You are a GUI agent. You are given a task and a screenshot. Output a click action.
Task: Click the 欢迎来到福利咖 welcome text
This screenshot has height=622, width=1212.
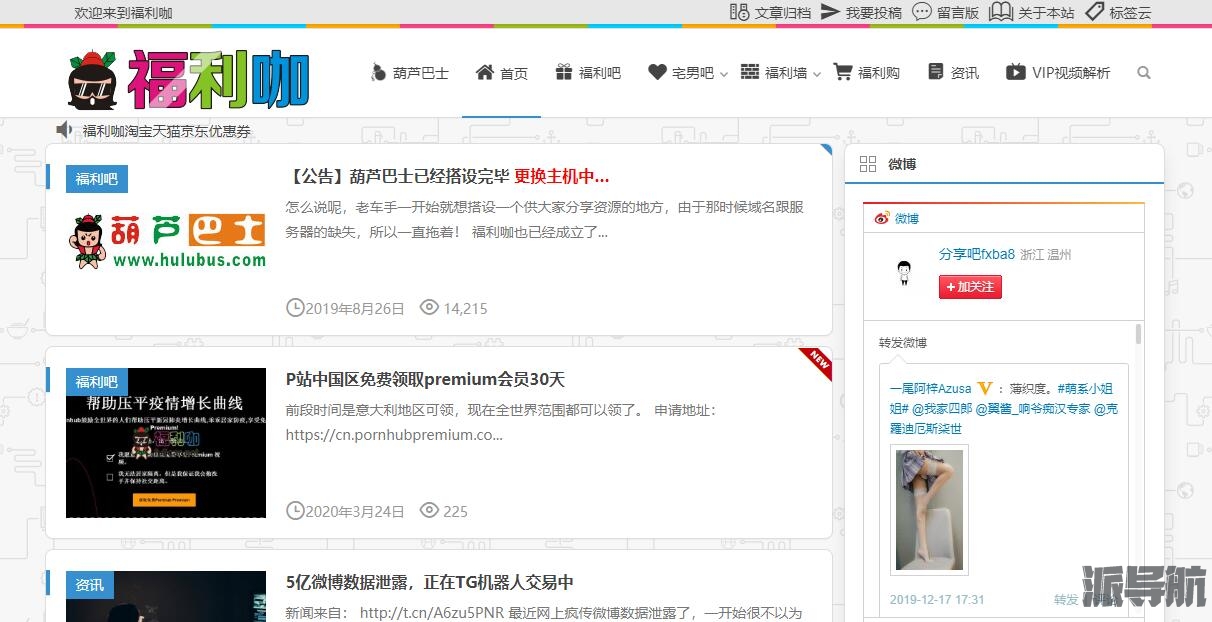click(x=123, y=13)
